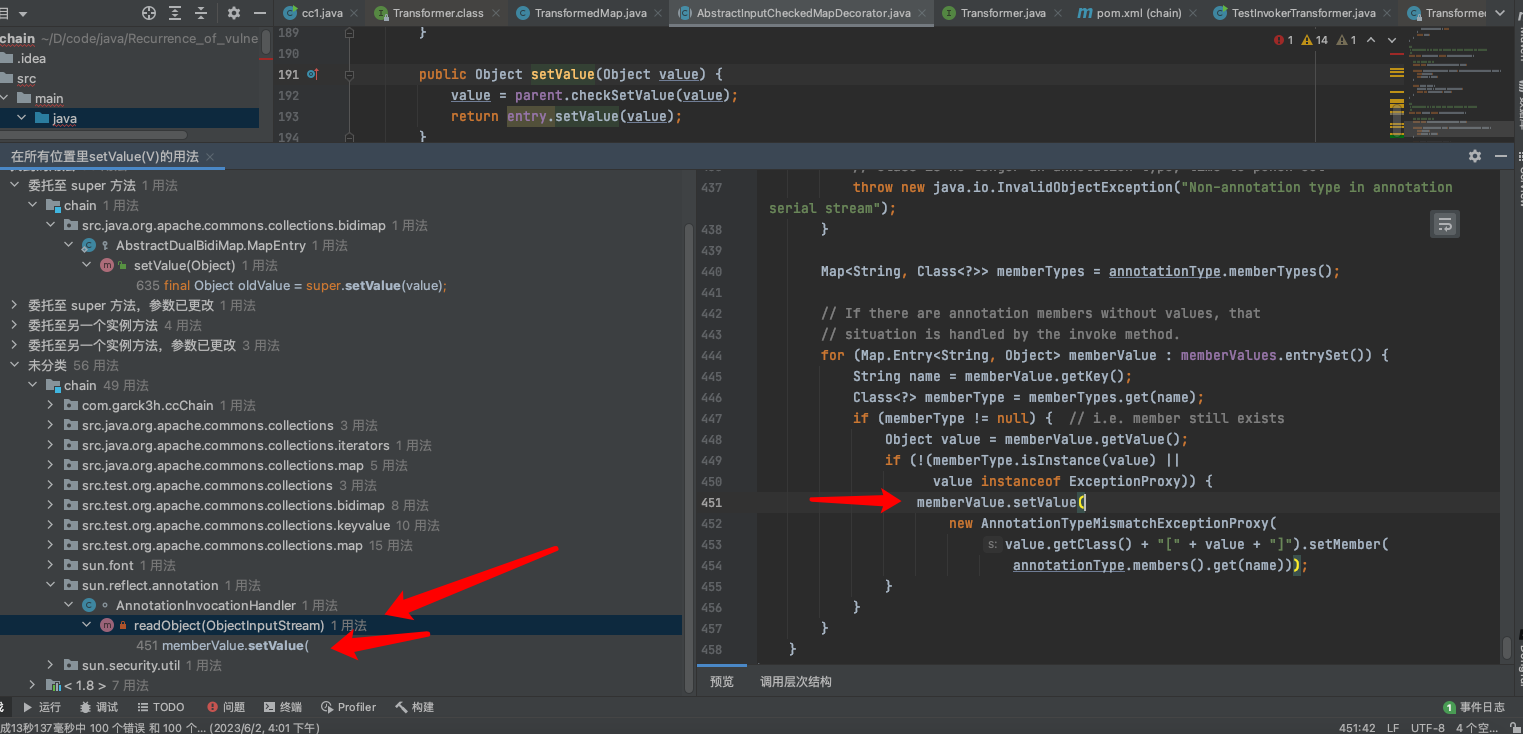Select the AnnotationInvocationHandler class node
The width and height of the screenshot is (1523, 734).
tap(205, 605)
